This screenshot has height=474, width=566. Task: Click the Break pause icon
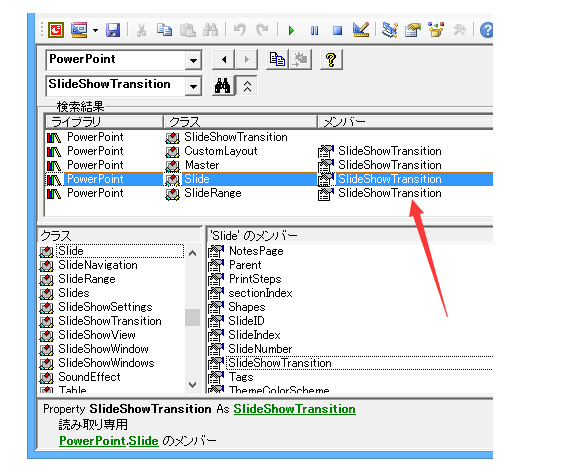coord(314,30)
